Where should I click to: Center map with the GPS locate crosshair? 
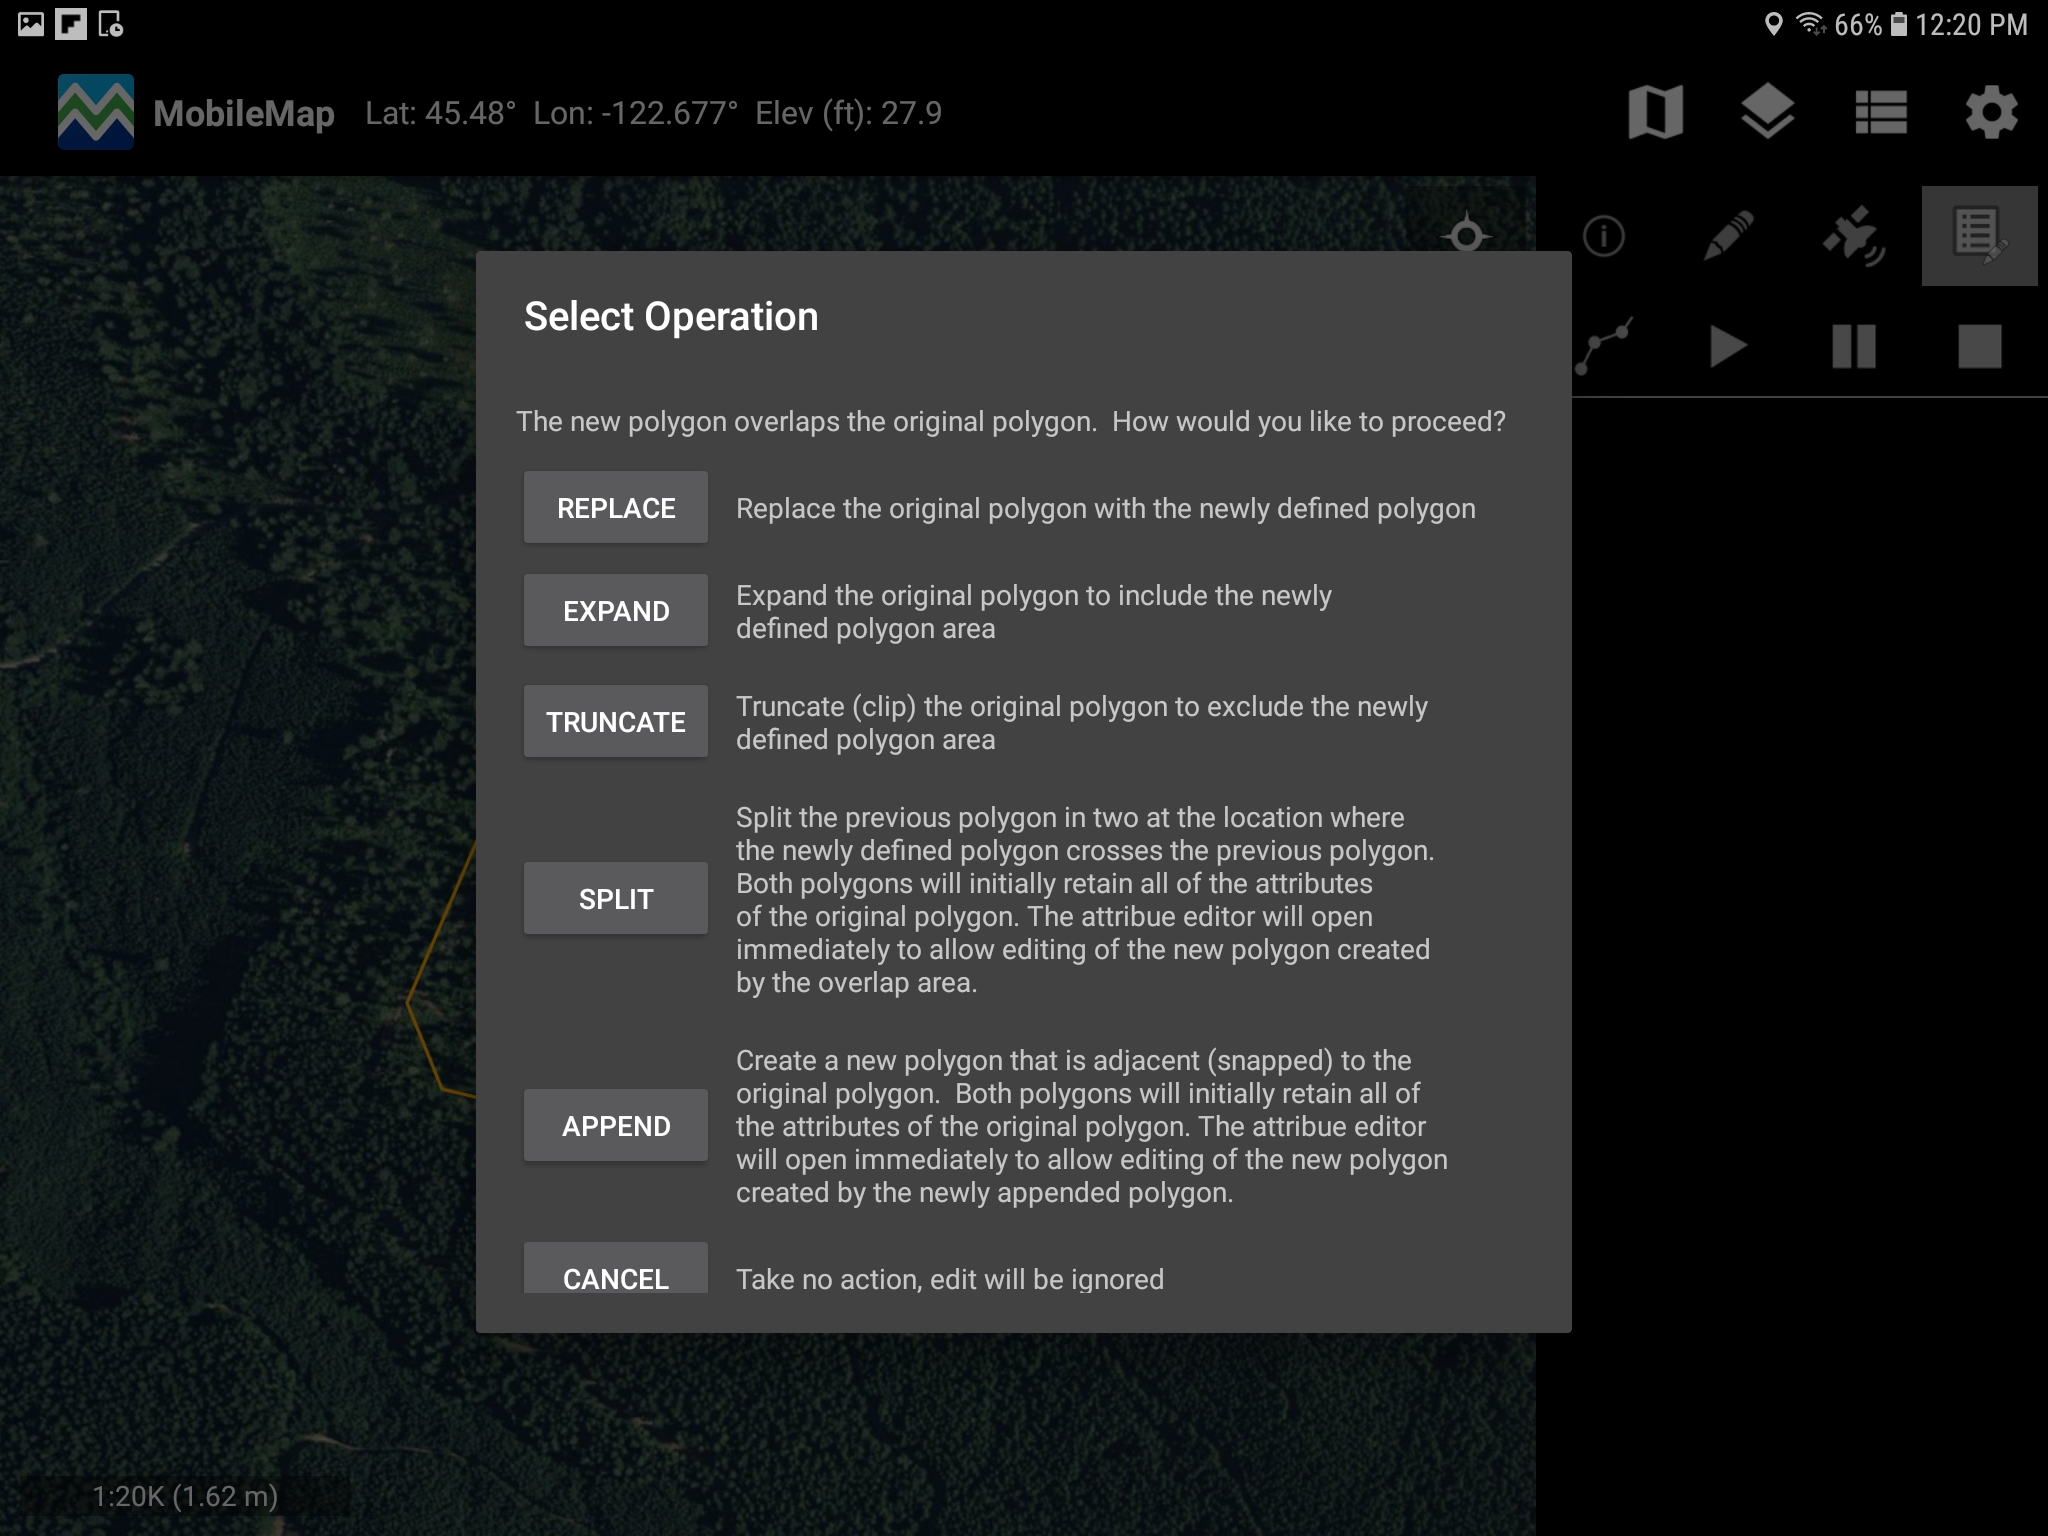tap(1466, 235)
